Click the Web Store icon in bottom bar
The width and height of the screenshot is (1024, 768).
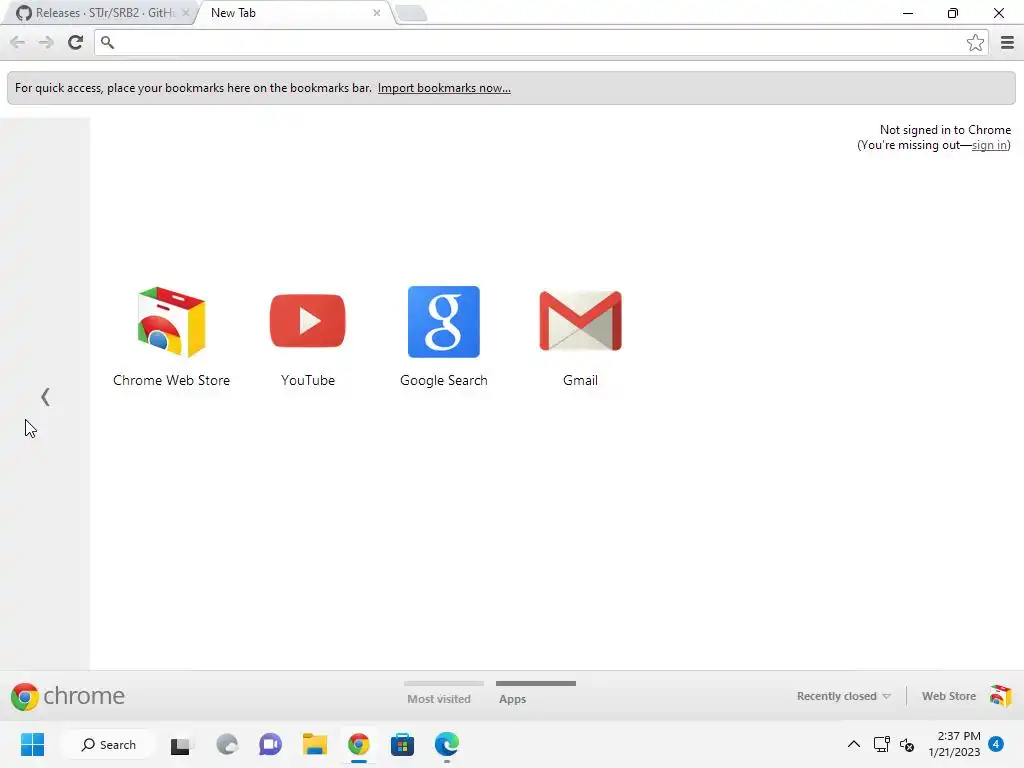pyautogui.click(x=1000, y=696)
